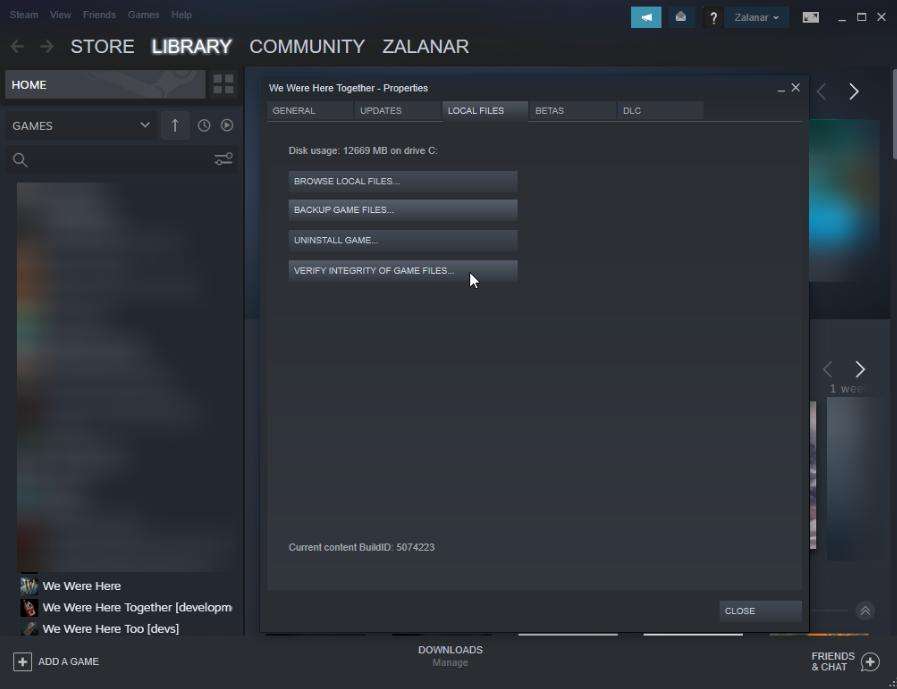
Task: Open the COMMUNITY section
Action: pyautogui.click(x=307, y=46)
